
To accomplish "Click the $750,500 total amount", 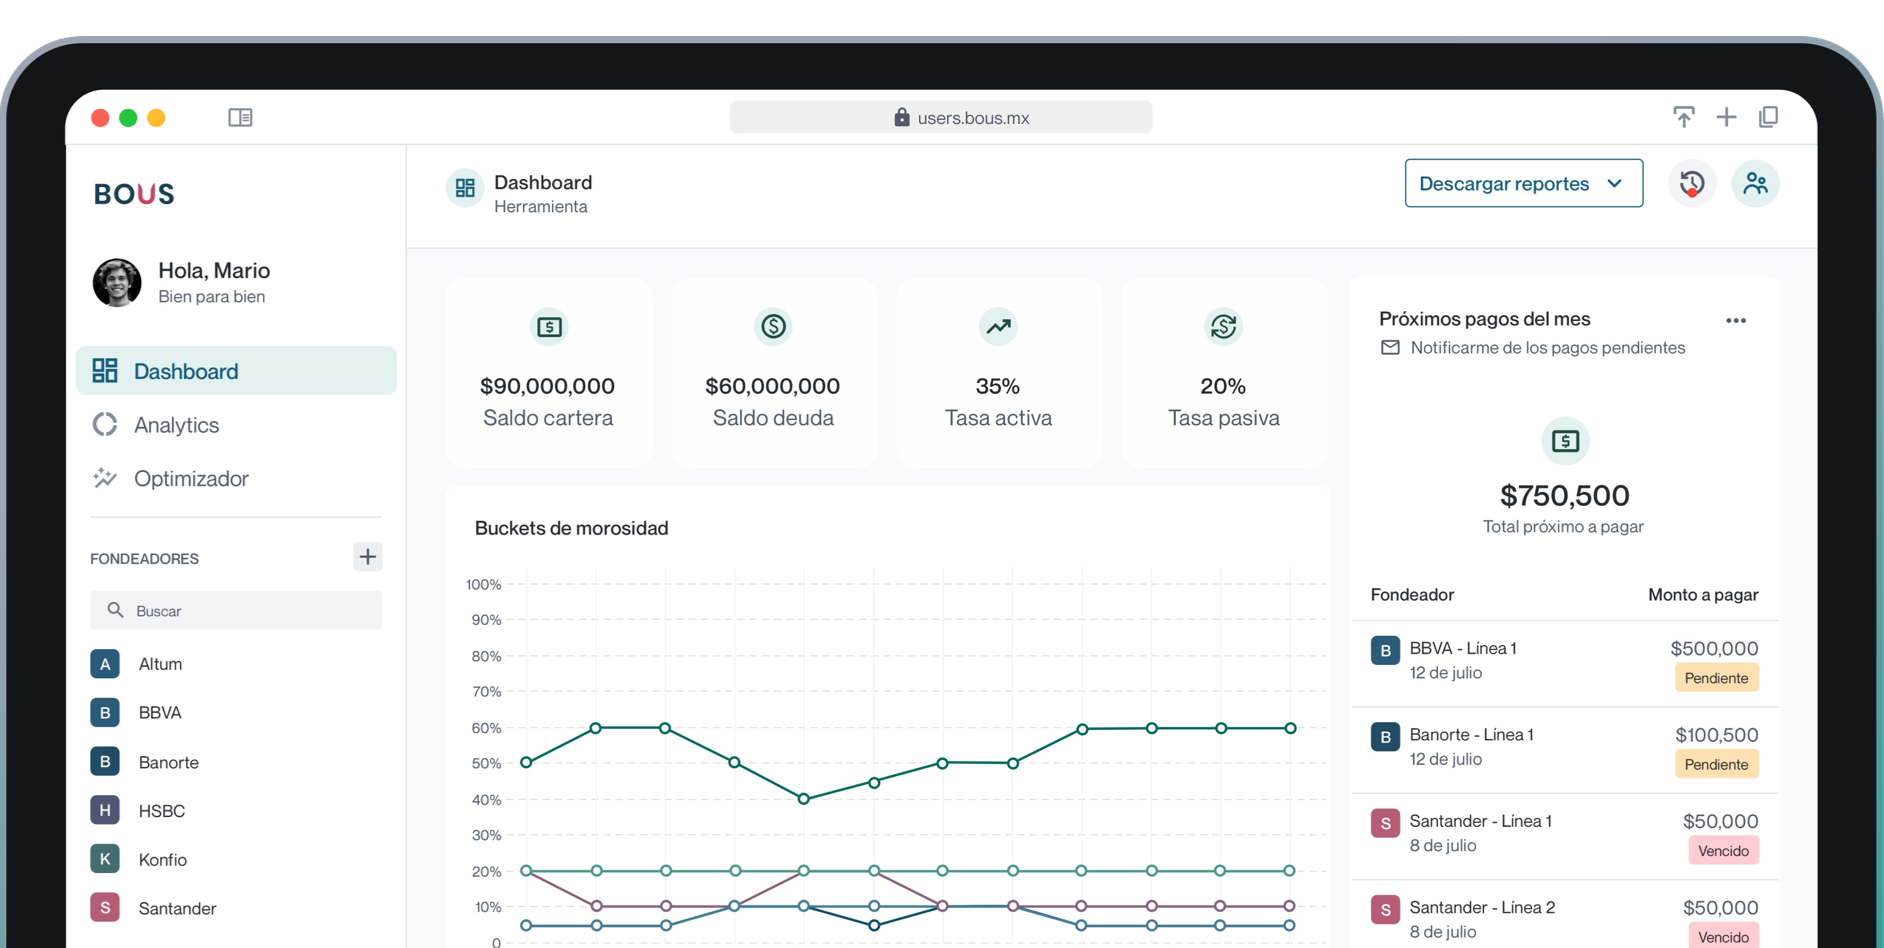I will pos(1565,495).
